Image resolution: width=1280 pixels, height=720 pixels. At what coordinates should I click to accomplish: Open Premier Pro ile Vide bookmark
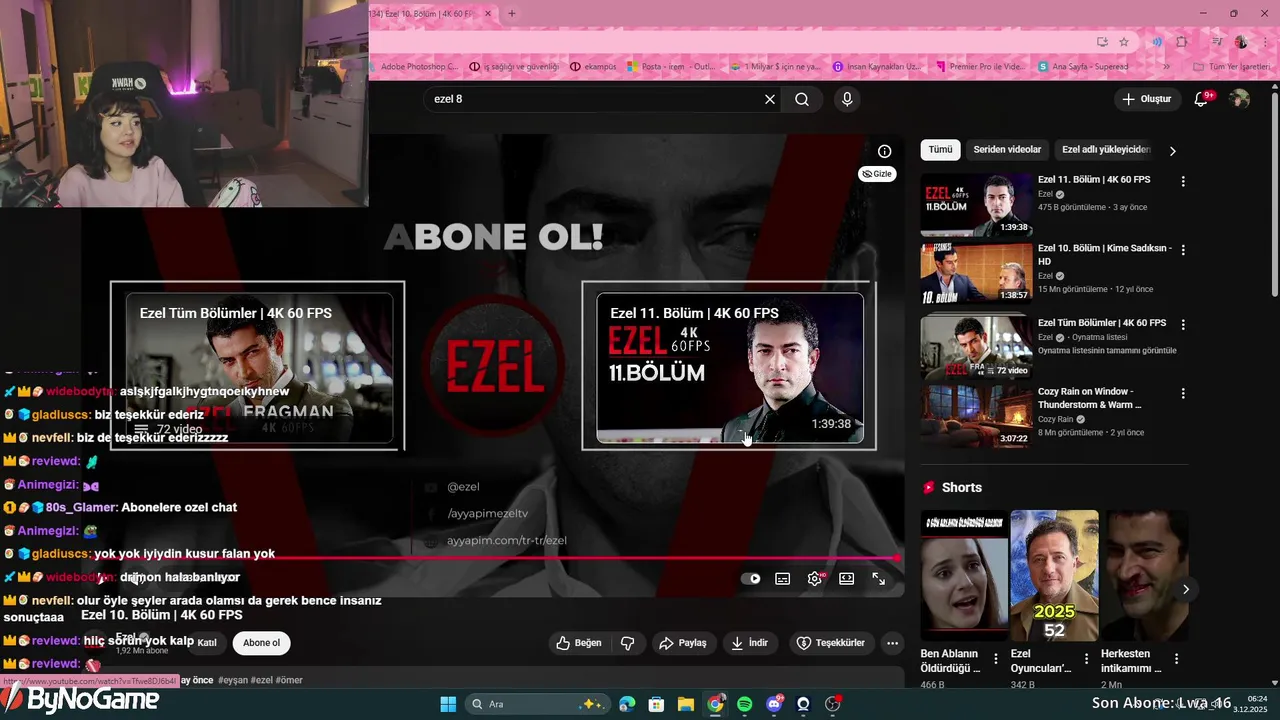click(981, 67)
